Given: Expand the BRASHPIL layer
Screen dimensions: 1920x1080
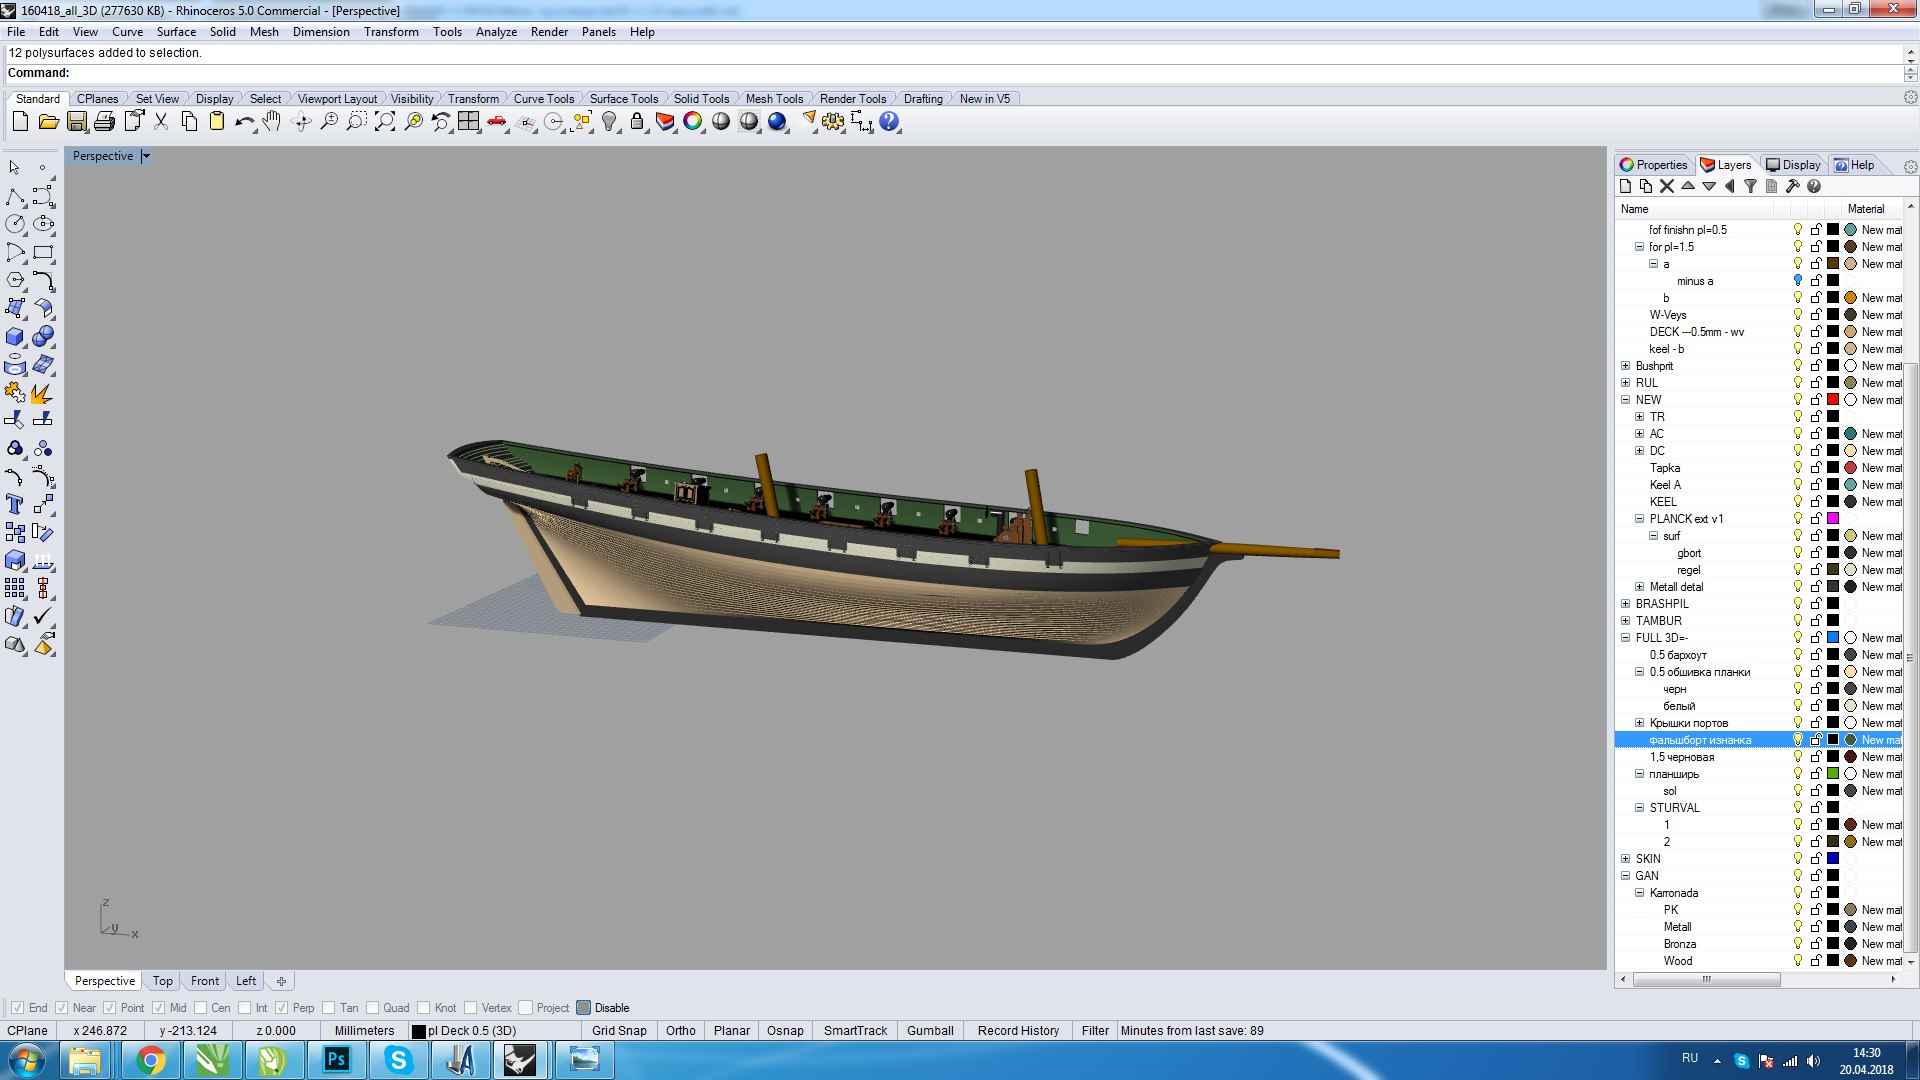Looking at the screenshot, I should [x=1625, y=604].
